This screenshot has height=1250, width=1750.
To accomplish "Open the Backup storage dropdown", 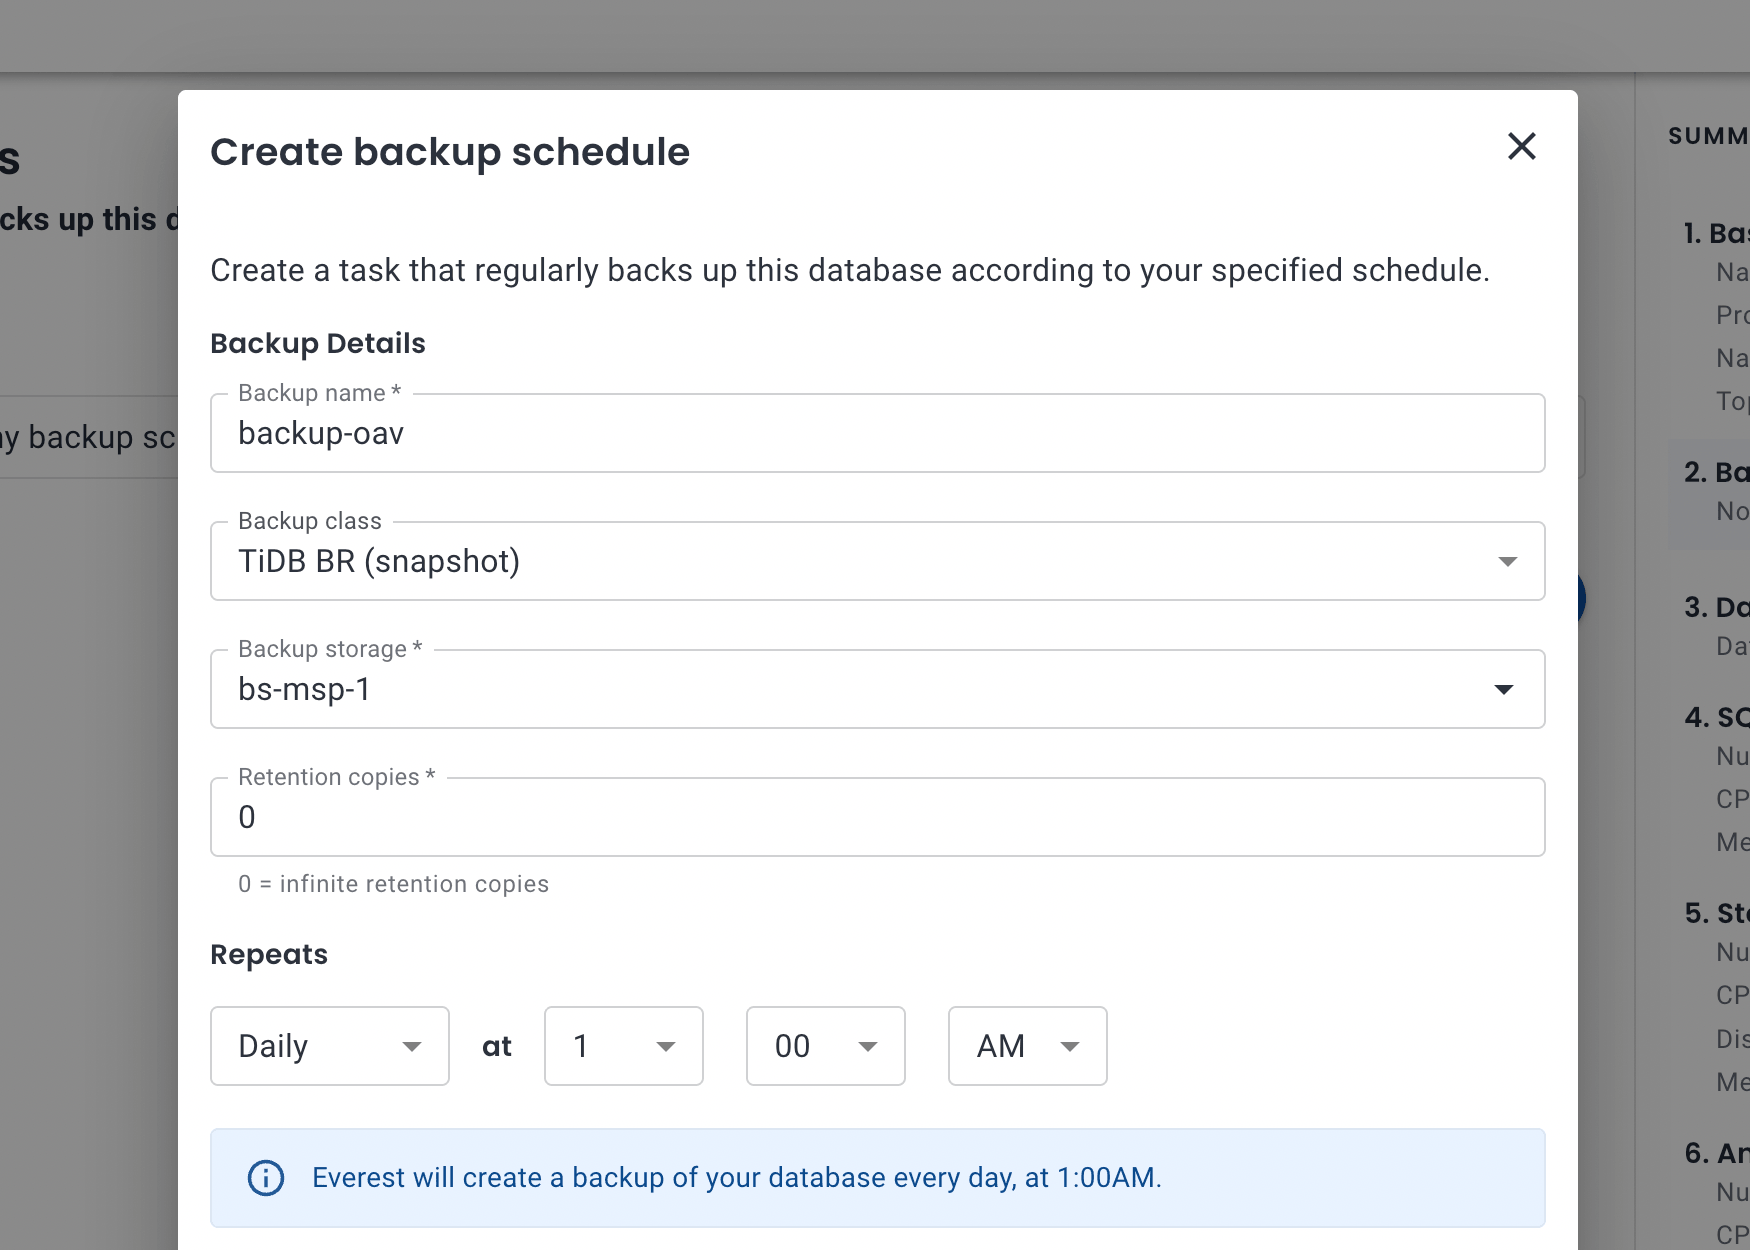I will click(877, 689).
